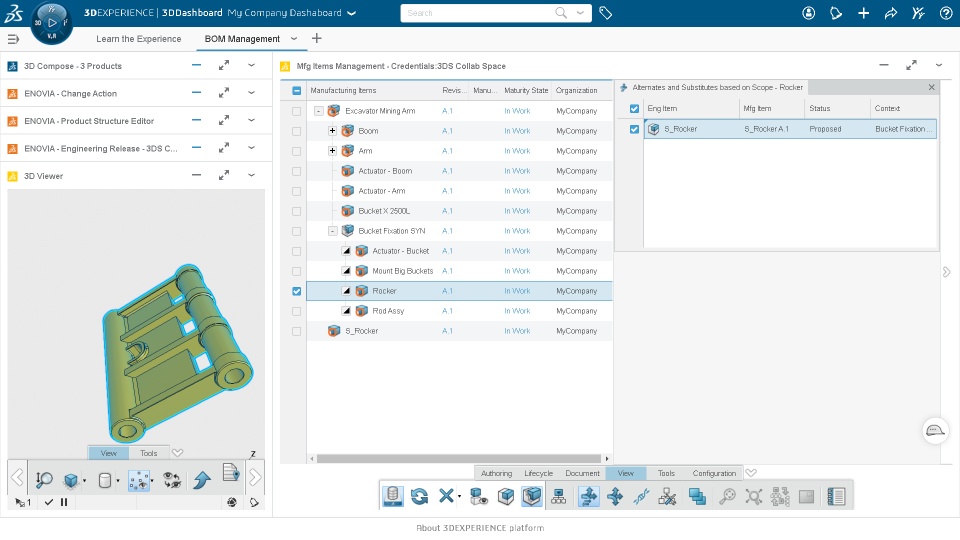
Task: Tick the checkbox for Actuator - Boom
Action: point(296,171)
